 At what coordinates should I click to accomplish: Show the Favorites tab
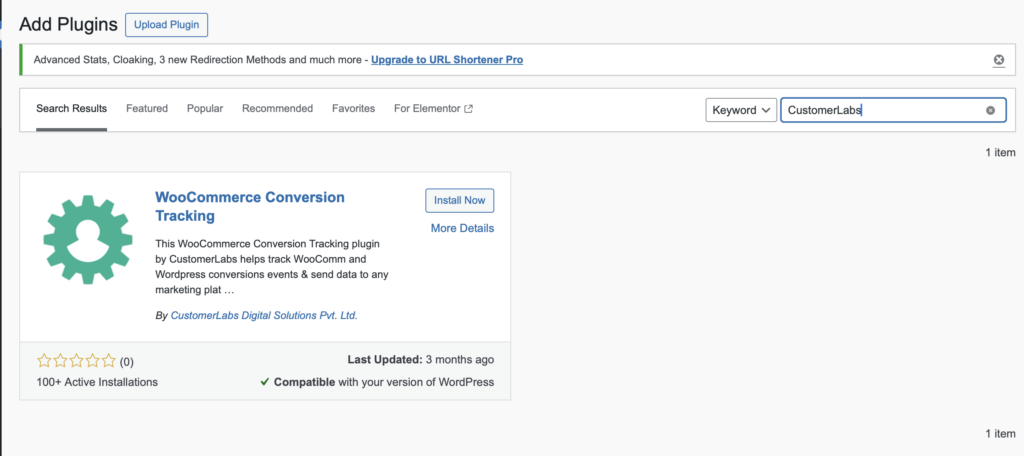click(353, 109)
